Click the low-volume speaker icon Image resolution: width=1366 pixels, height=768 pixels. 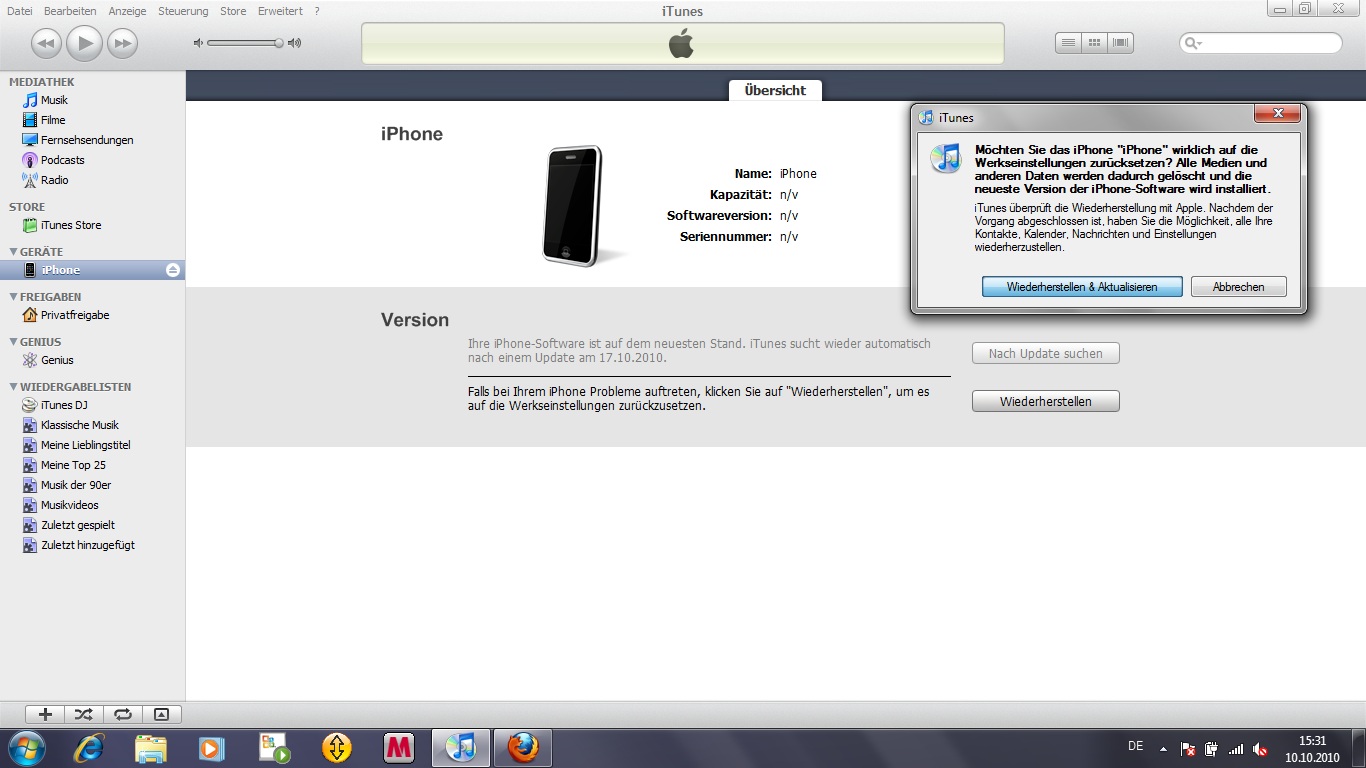click(x=198, y=43)
